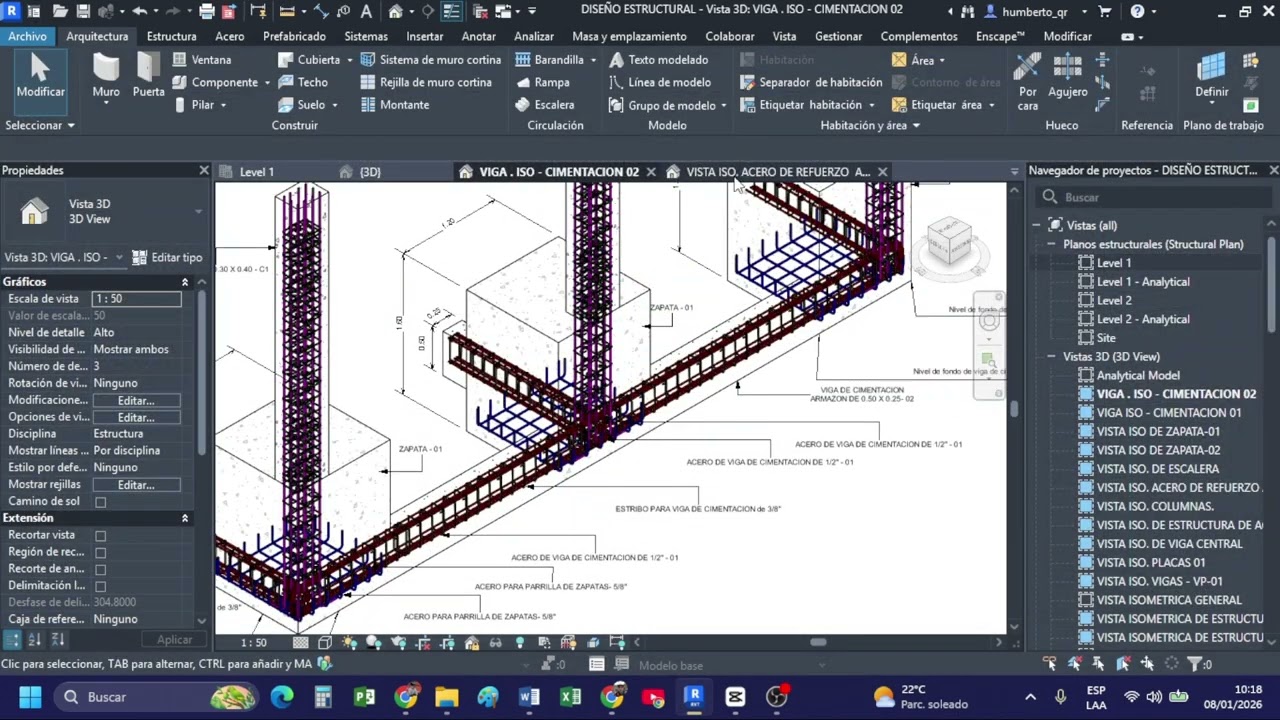
Task: Click Editar tipo button
Action: [x=167, y=257]
